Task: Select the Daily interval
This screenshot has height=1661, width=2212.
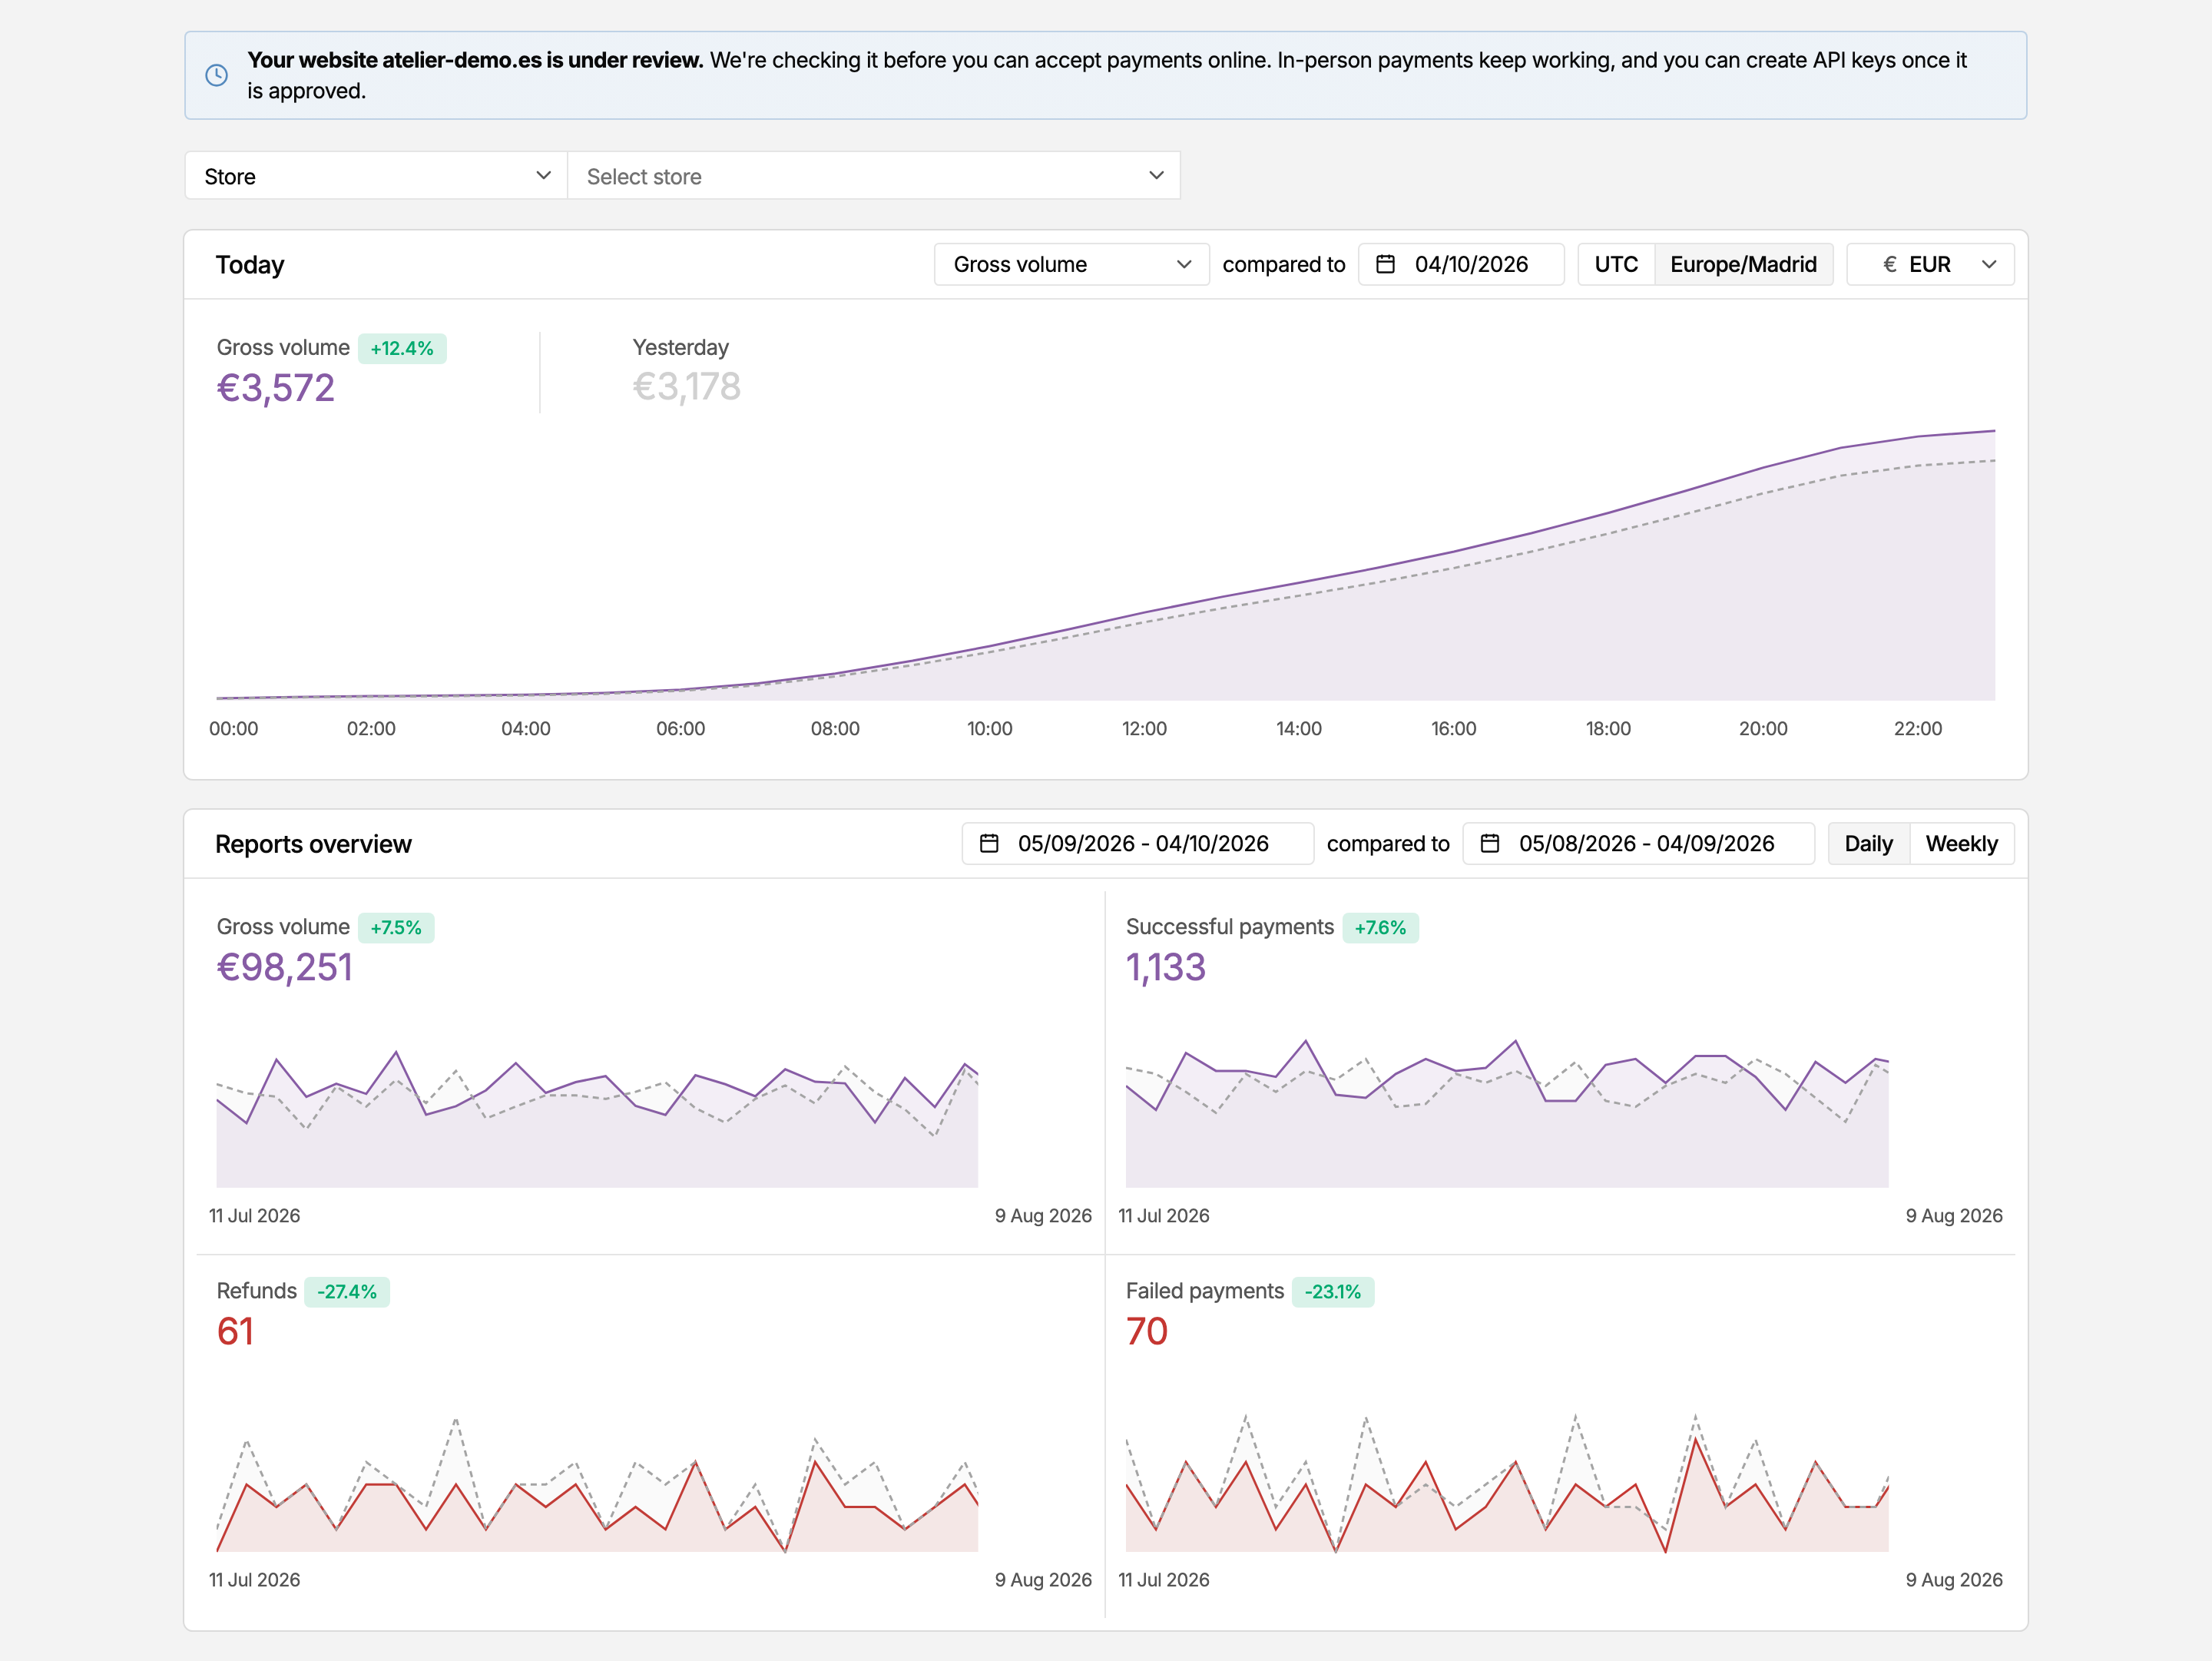Action: click(1868, 843)
